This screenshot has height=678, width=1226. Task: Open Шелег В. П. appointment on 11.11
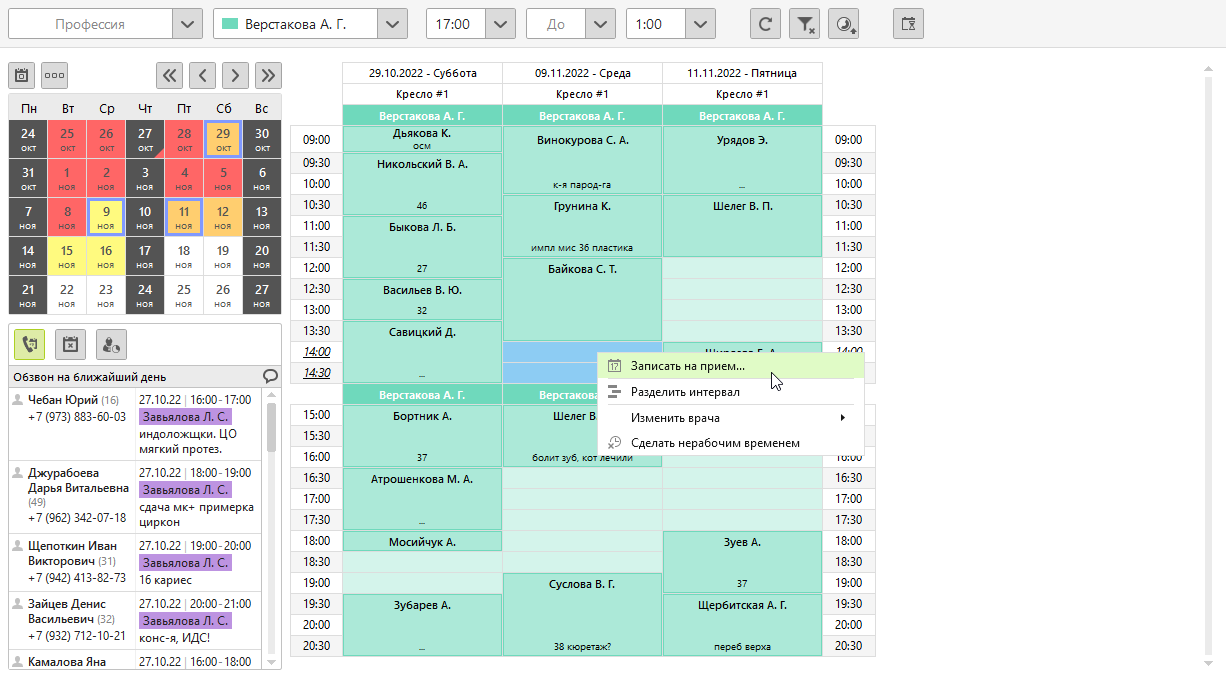point(742,226)
